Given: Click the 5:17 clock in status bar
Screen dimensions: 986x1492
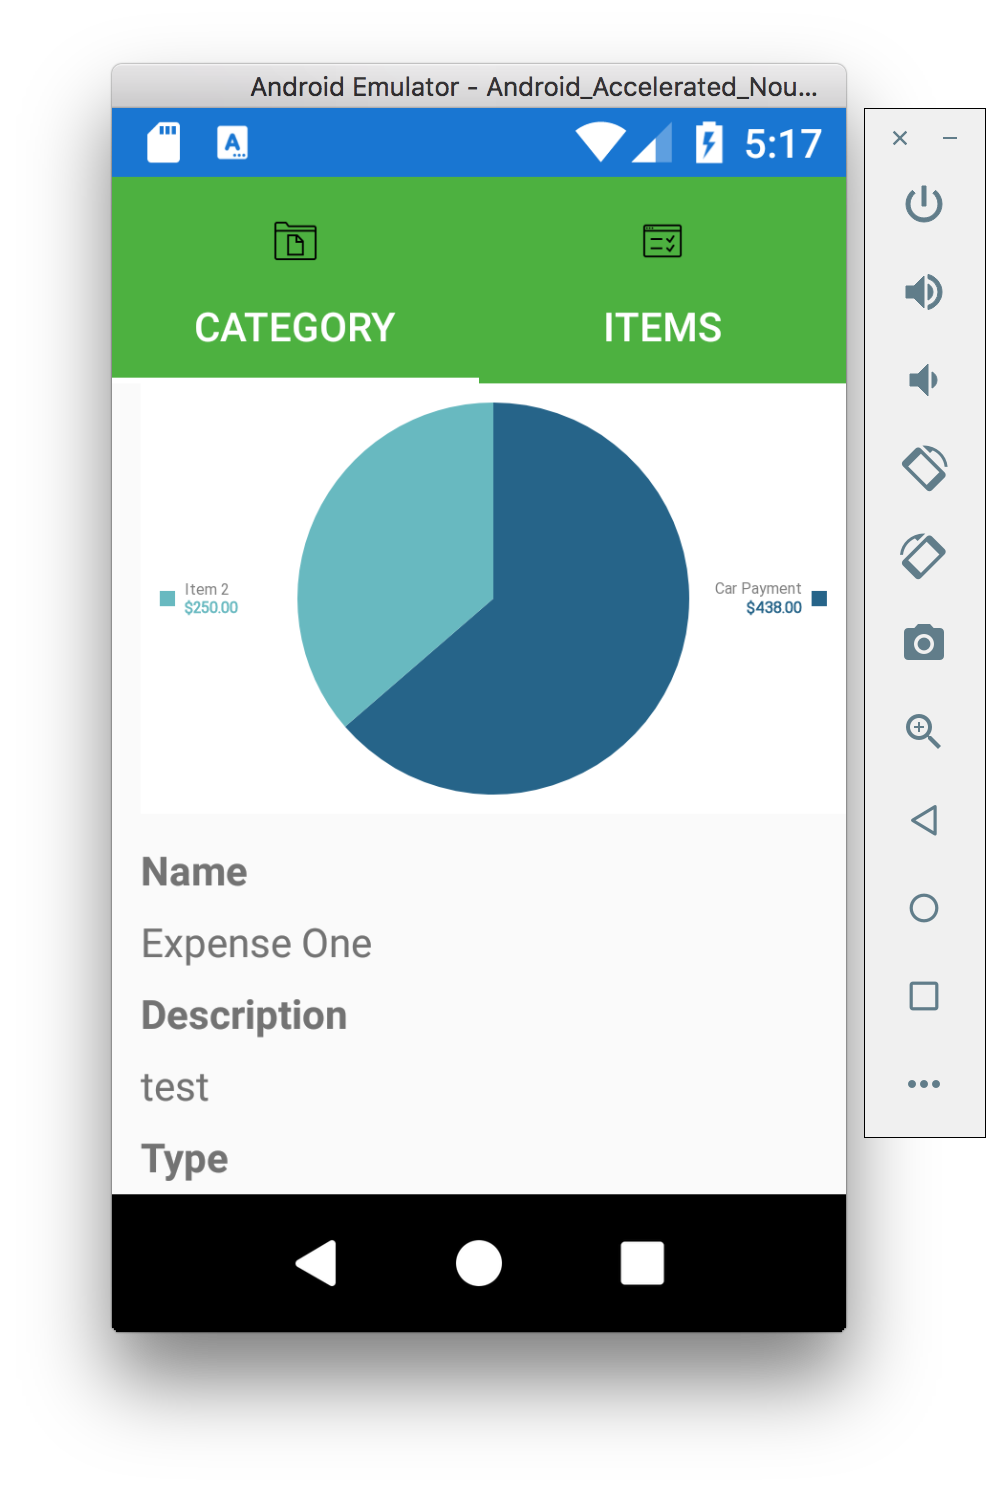Looking at the screenshot, I should click(x=783, y=144).
